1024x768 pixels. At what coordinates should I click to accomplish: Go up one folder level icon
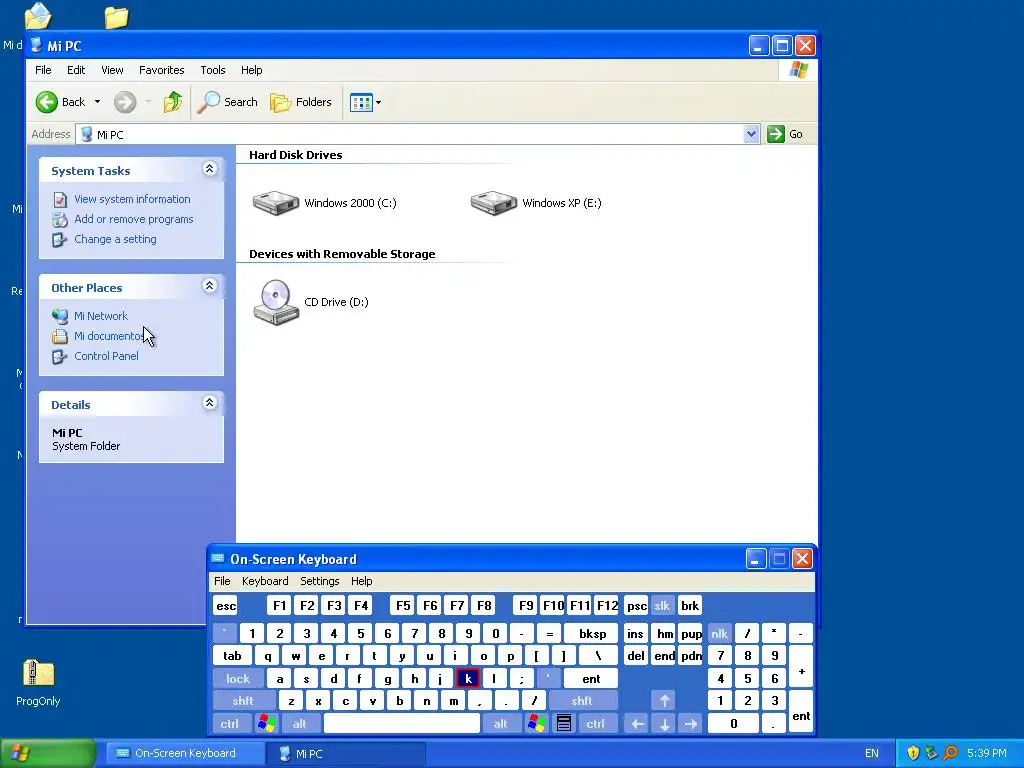click(173, 102)
